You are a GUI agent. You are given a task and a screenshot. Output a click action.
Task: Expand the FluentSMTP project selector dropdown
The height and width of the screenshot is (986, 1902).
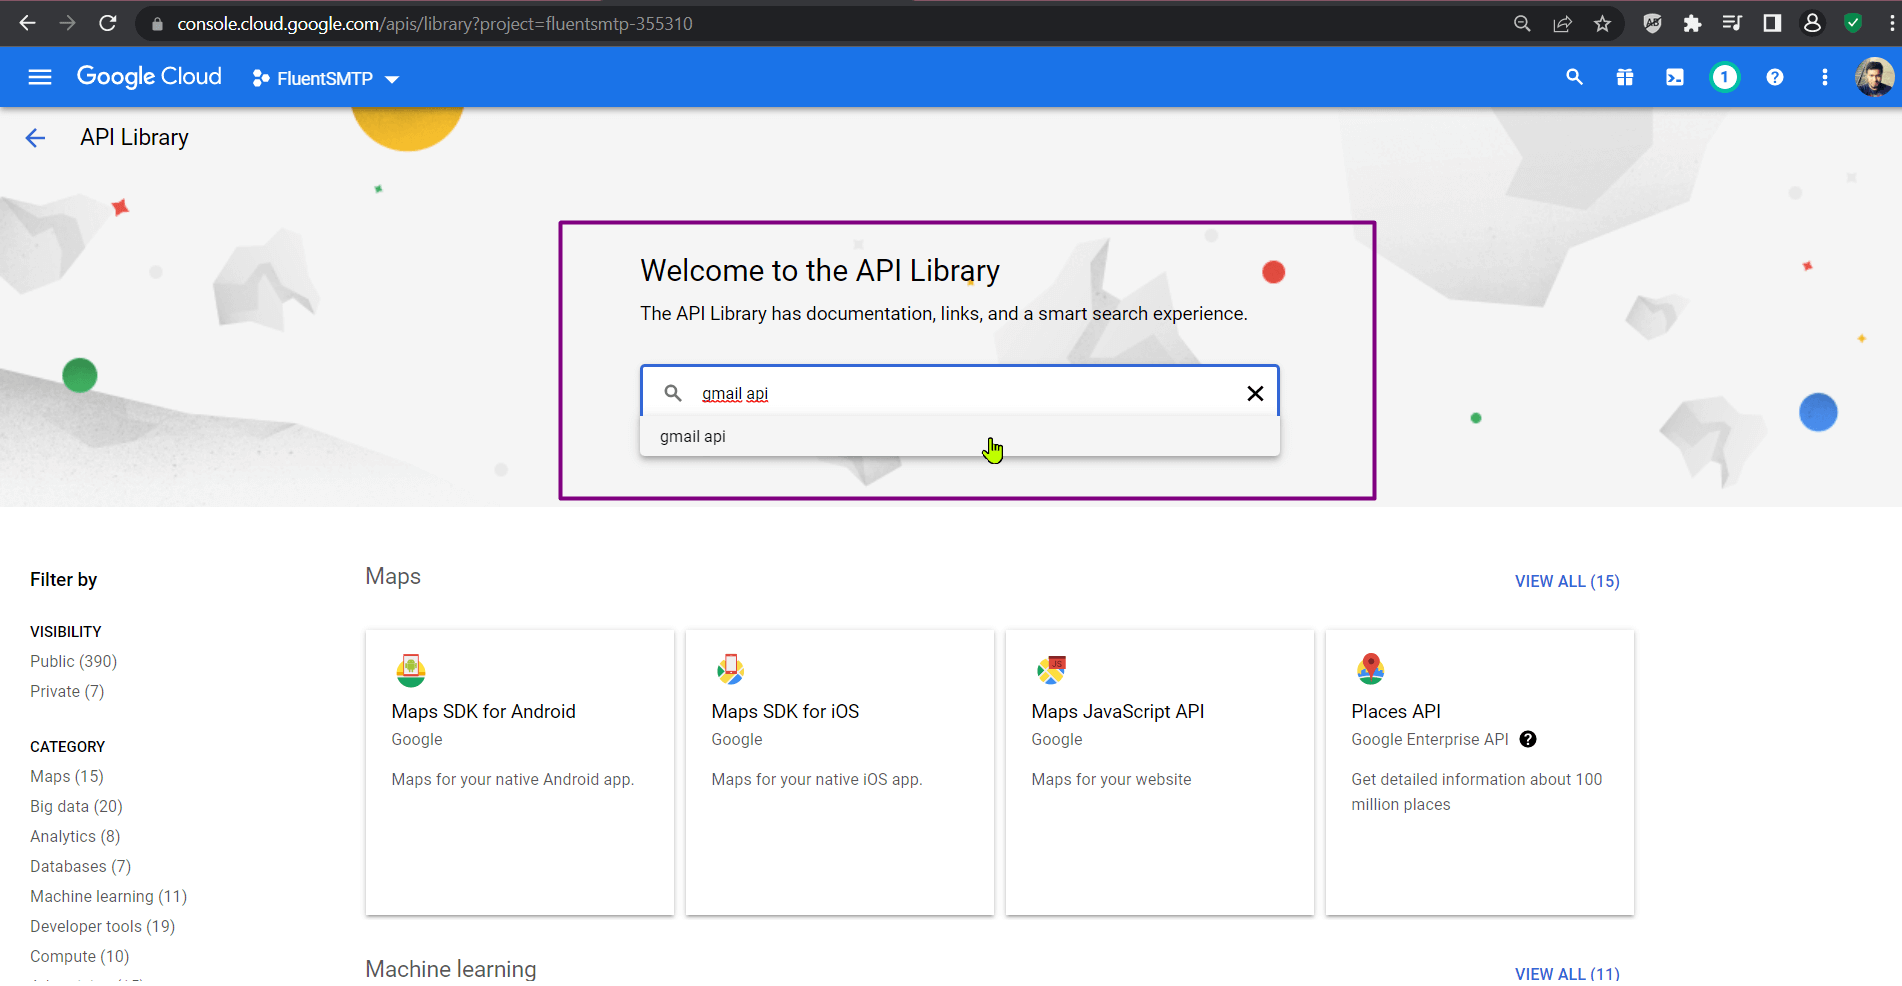(x=326, y=78)
